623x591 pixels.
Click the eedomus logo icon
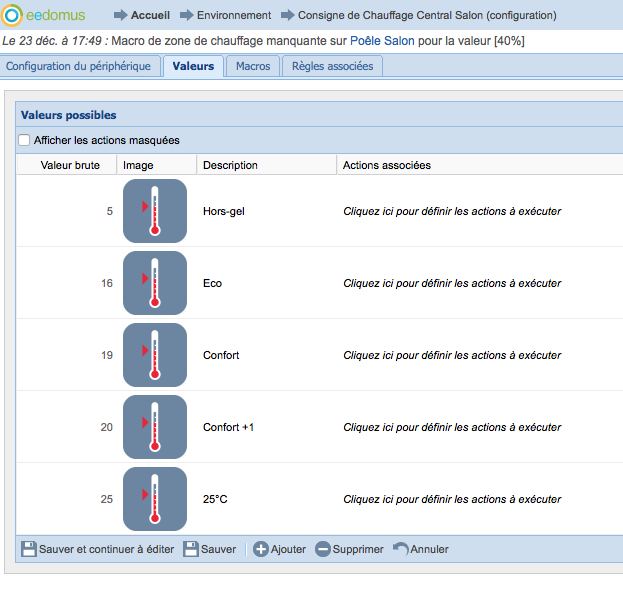[13, 15]
